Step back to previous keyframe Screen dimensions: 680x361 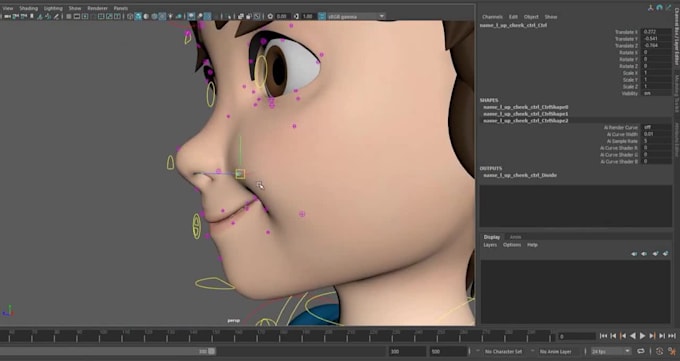[x=623, y=336]
